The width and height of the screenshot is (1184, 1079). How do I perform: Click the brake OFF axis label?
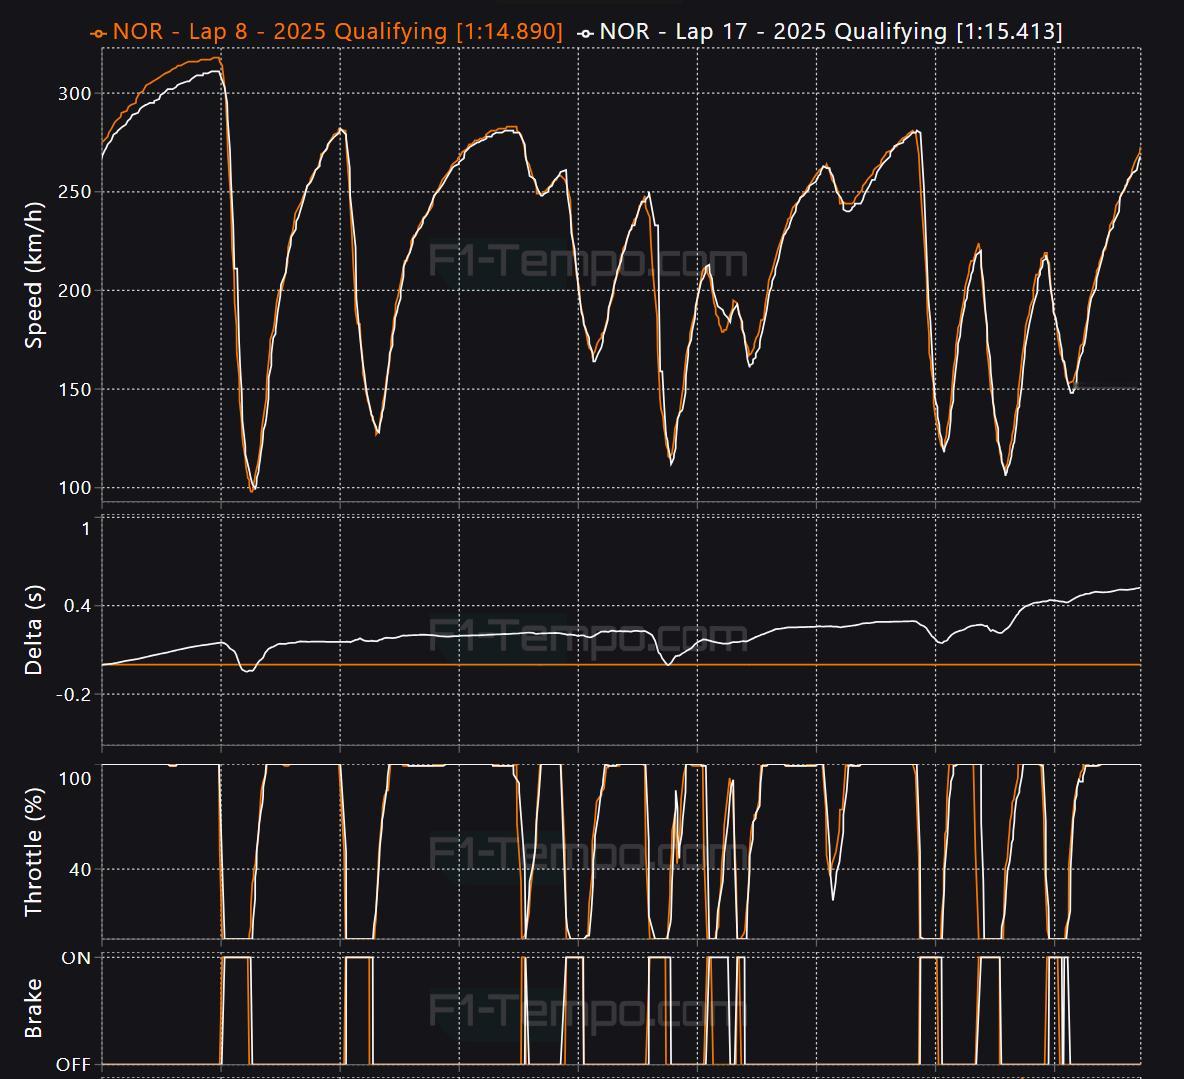click(x=73, y=1065)
